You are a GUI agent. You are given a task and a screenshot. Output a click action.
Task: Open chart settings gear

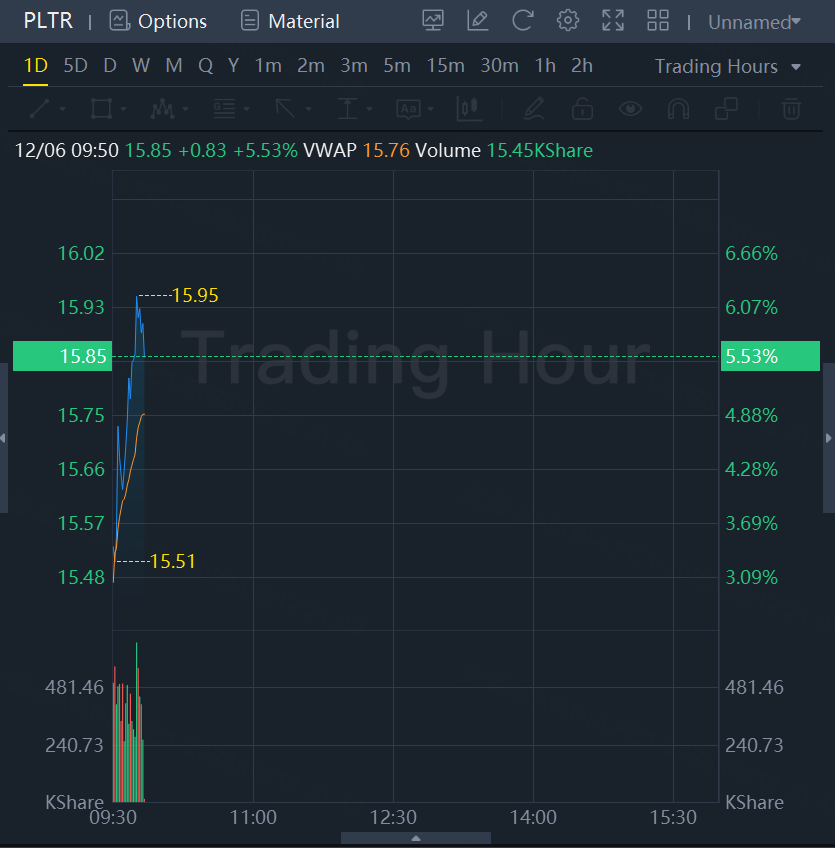[x=568, y=21]
